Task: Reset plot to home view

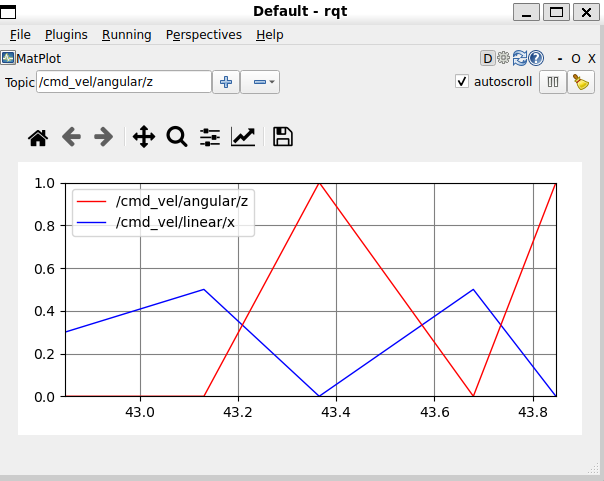Action: (x=38, y=137)
